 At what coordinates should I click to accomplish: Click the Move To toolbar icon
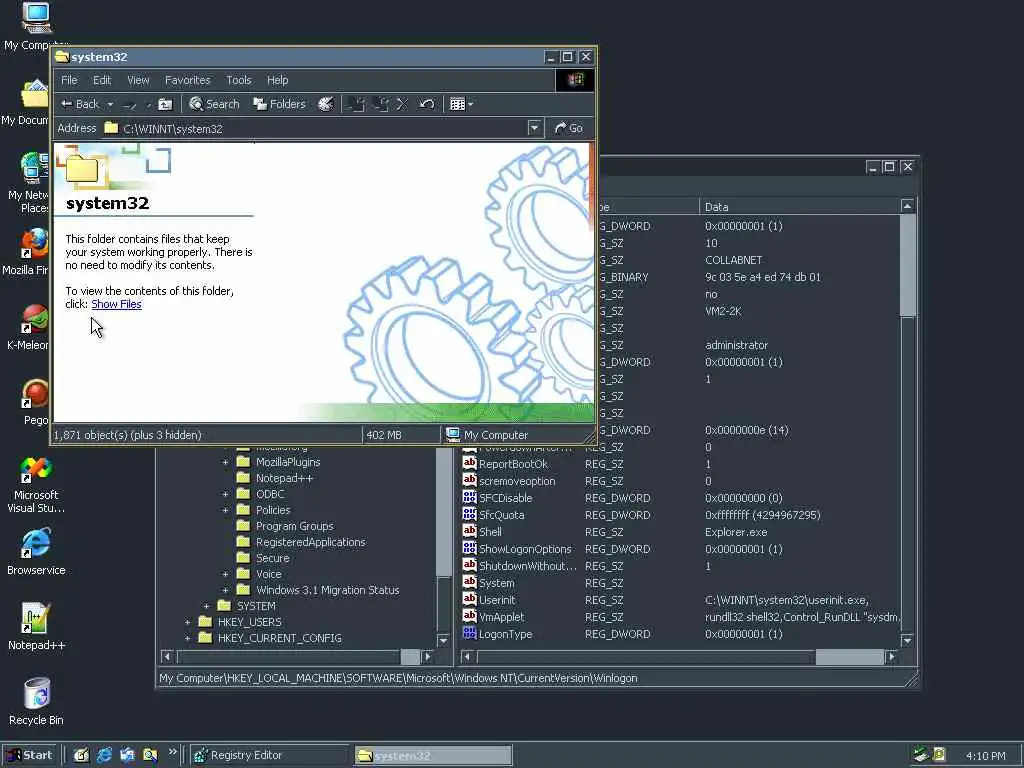pos(356,104)
